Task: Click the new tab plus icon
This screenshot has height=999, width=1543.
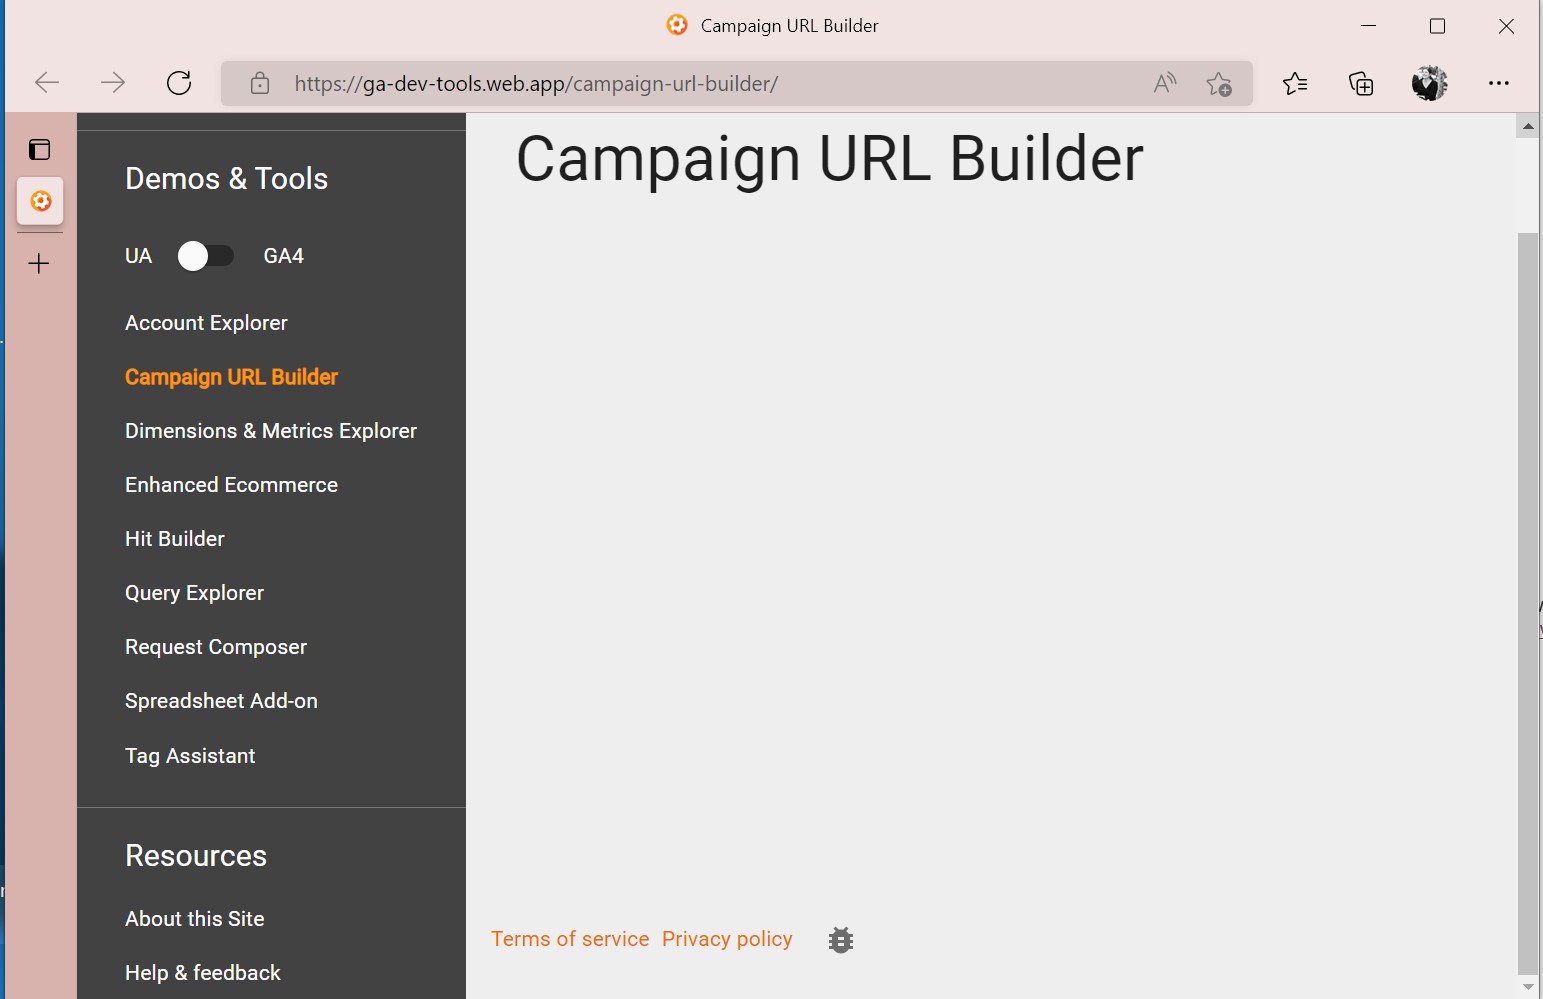Action: point(38,263)
